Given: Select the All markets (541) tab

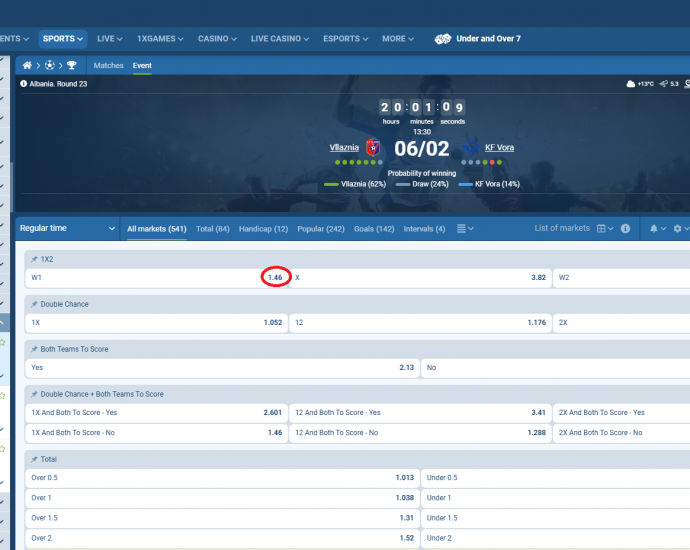Looking at the screenshot, I should coord(157,229).
